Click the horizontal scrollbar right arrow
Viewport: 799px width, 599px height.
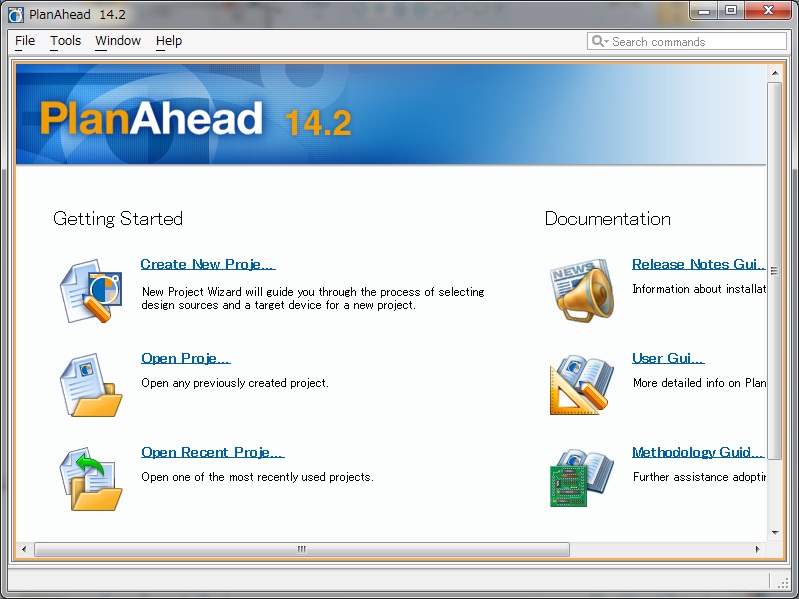tap(758, 549)
